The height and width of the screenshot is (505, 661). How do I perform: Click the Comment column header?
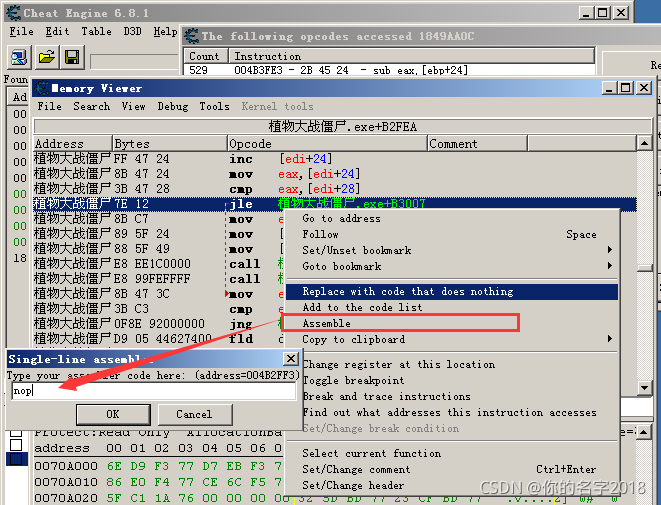[477, 144]
